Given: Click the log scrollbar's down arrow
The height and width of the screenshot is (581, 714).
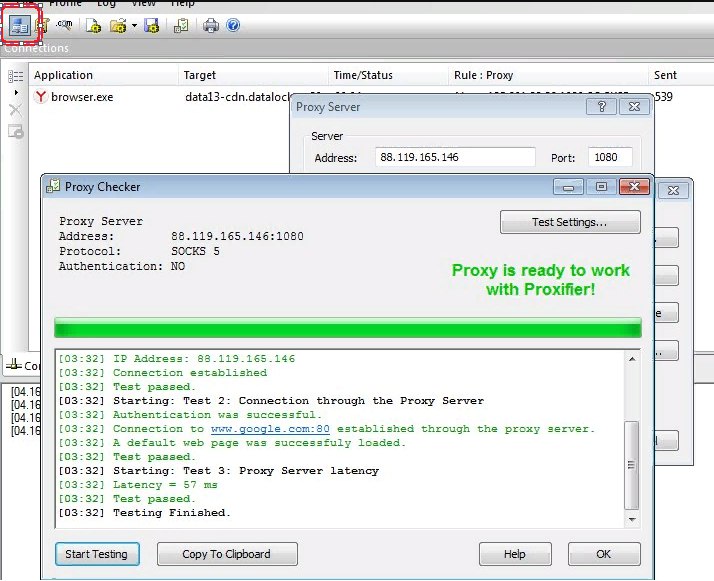Looking at the screenshot, I should (632, 520).
